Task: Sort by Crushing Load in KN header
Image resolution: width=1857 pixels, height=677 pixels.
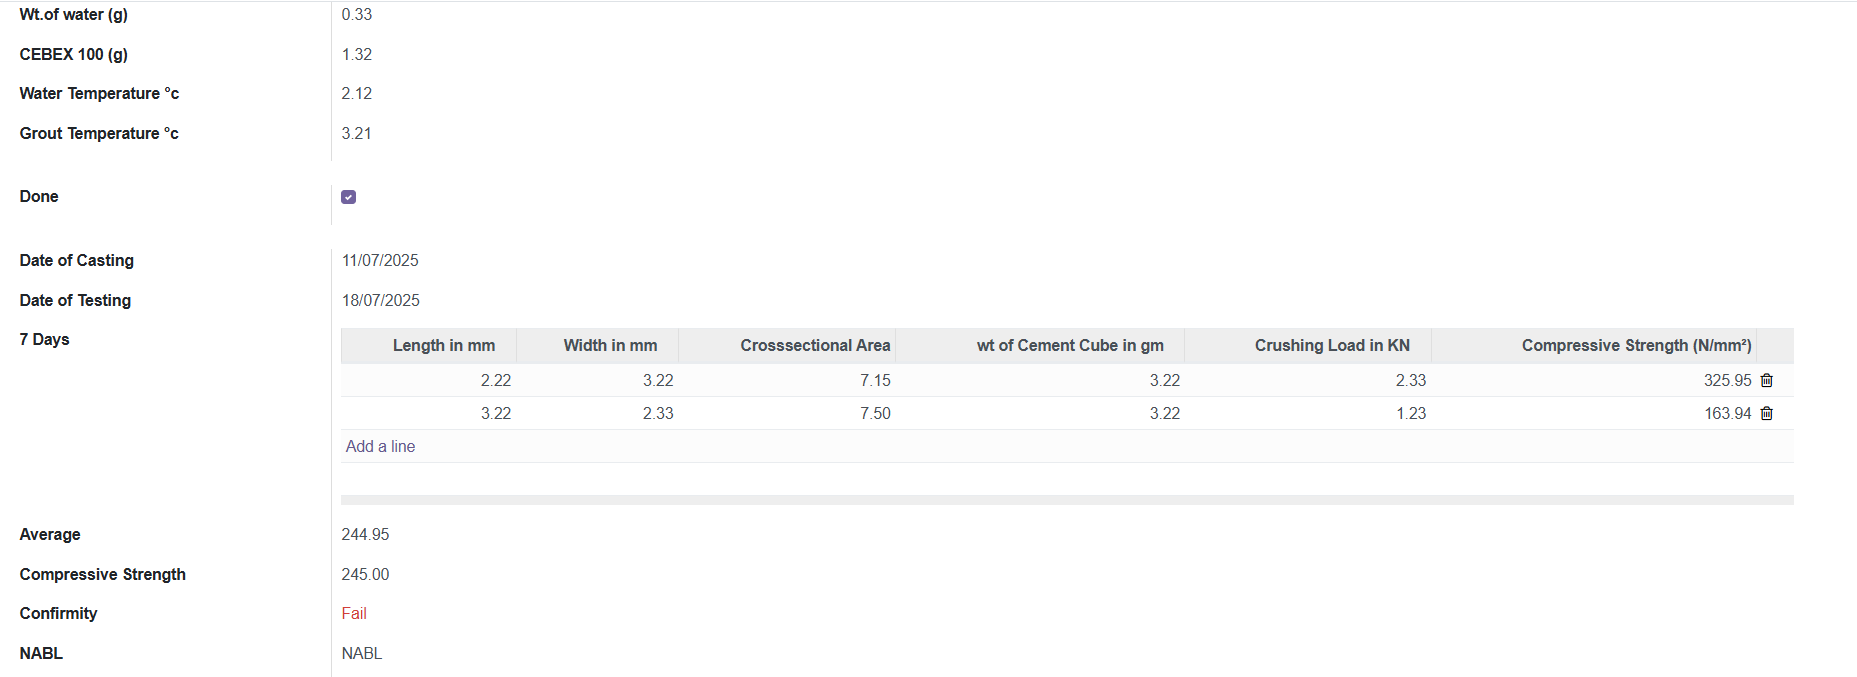Action: pyautogui.click(x=1331, y=345)
